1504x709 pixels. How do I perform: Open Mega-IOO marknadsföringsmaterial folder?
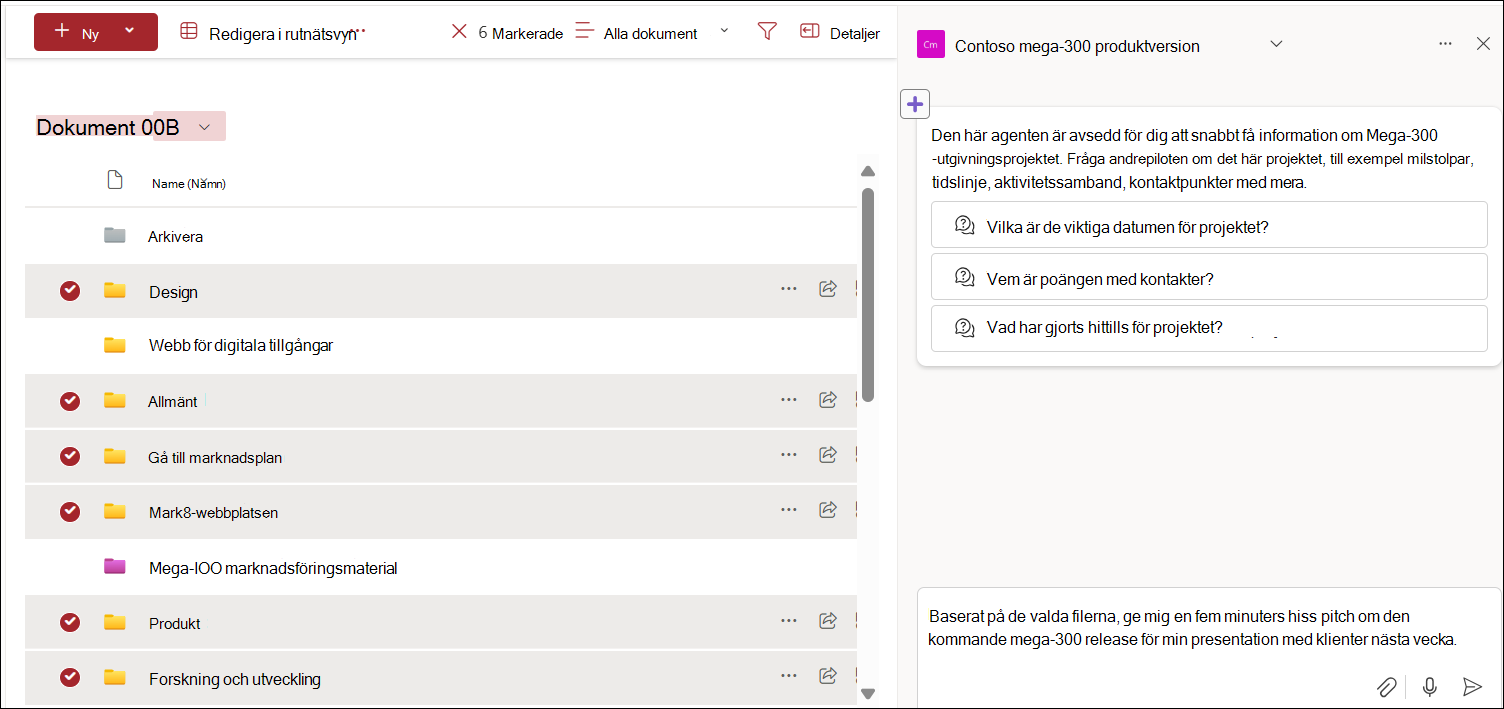pyautogui.click(x=273, y=568)
